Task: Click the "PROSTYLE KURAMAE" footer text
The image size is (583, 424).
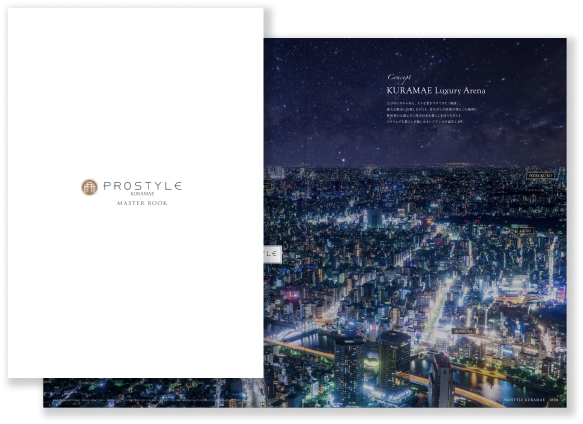Action: [x=524, y=400]
